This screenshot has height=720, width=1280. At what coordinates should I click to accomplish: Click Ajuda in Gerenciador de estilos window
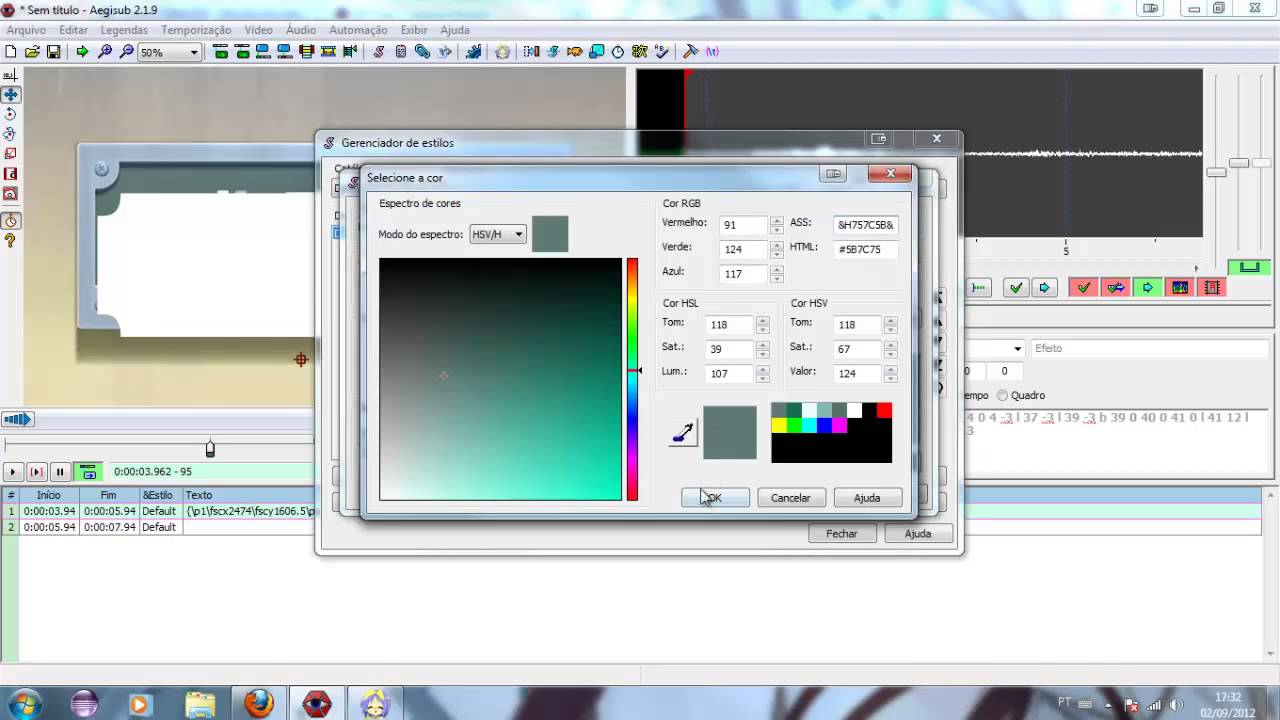coord(918,533)
